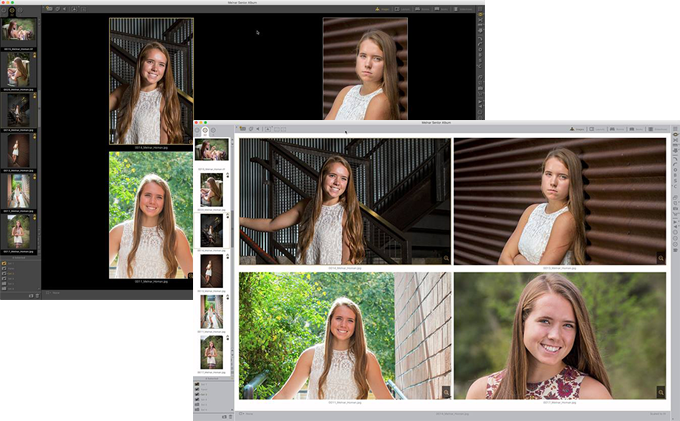680x421 pixels.
Task: Select the first thumbnail in the front window sidebar
Action: tap(211, 150)
